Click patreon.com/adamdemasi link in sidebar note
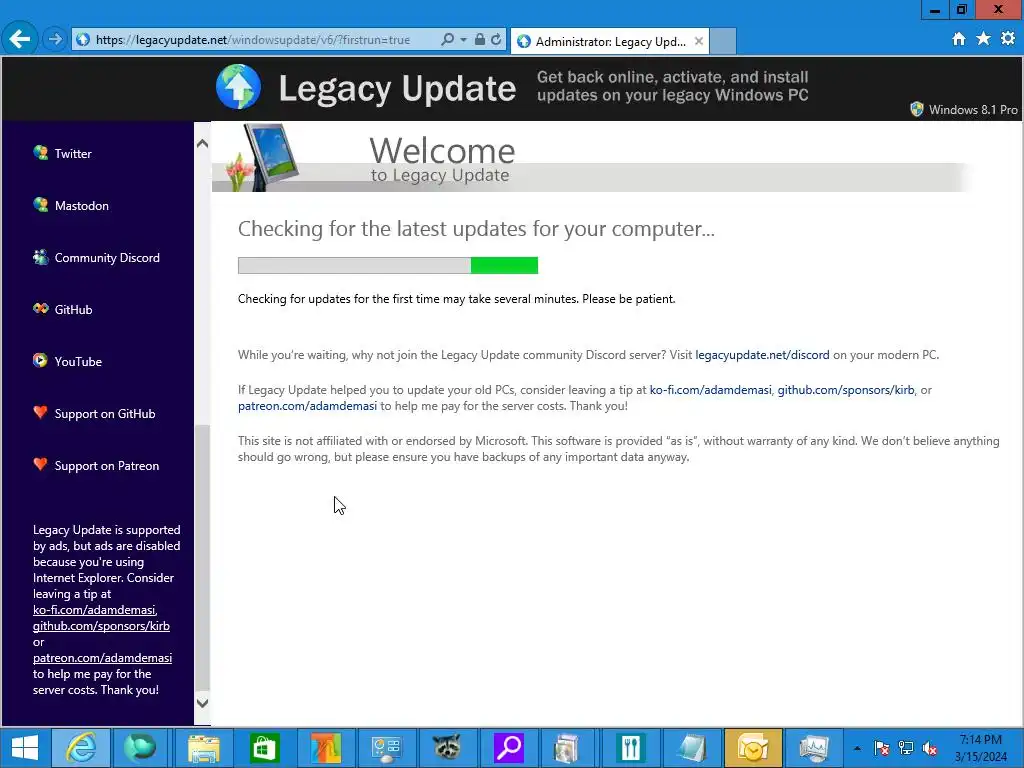 103,658
